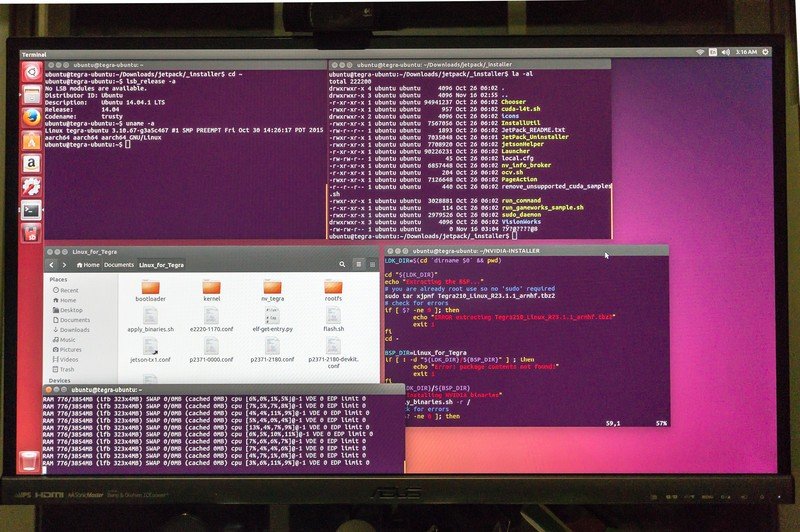The width and height of the screenshot is (800, 532).
Task: Select the elf-get-entry.py file
Action: (272, 320)
